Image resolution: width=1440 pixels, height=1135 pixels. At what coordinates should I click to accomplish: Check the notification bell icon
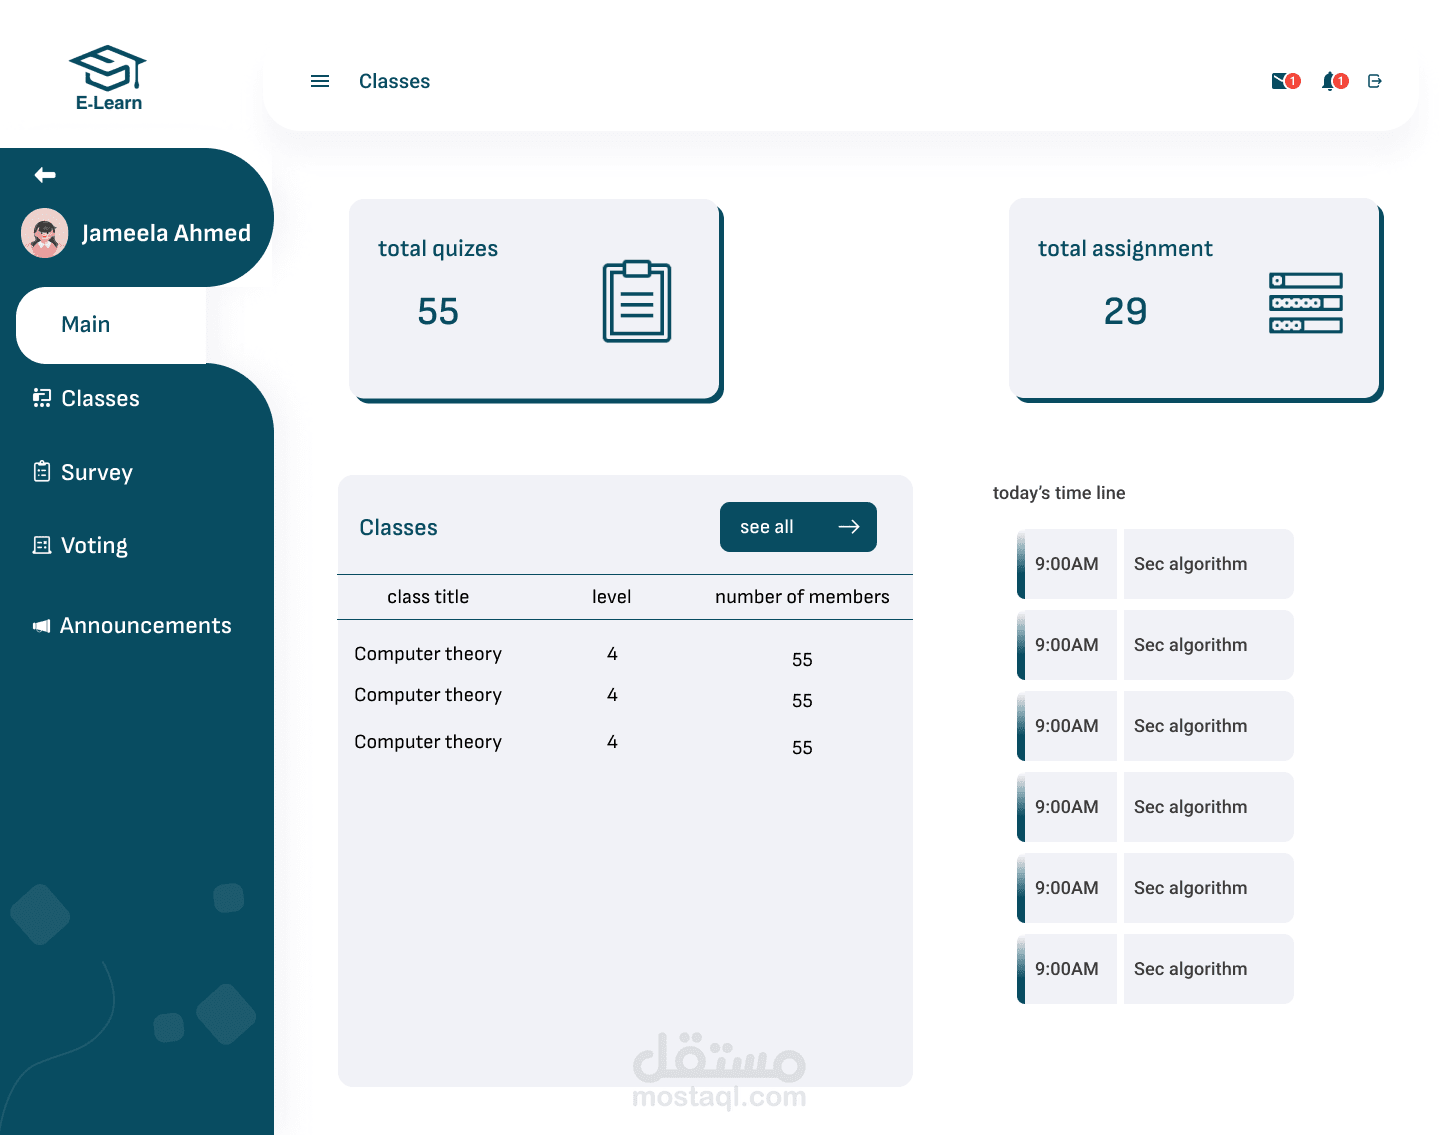point(1334,81)
